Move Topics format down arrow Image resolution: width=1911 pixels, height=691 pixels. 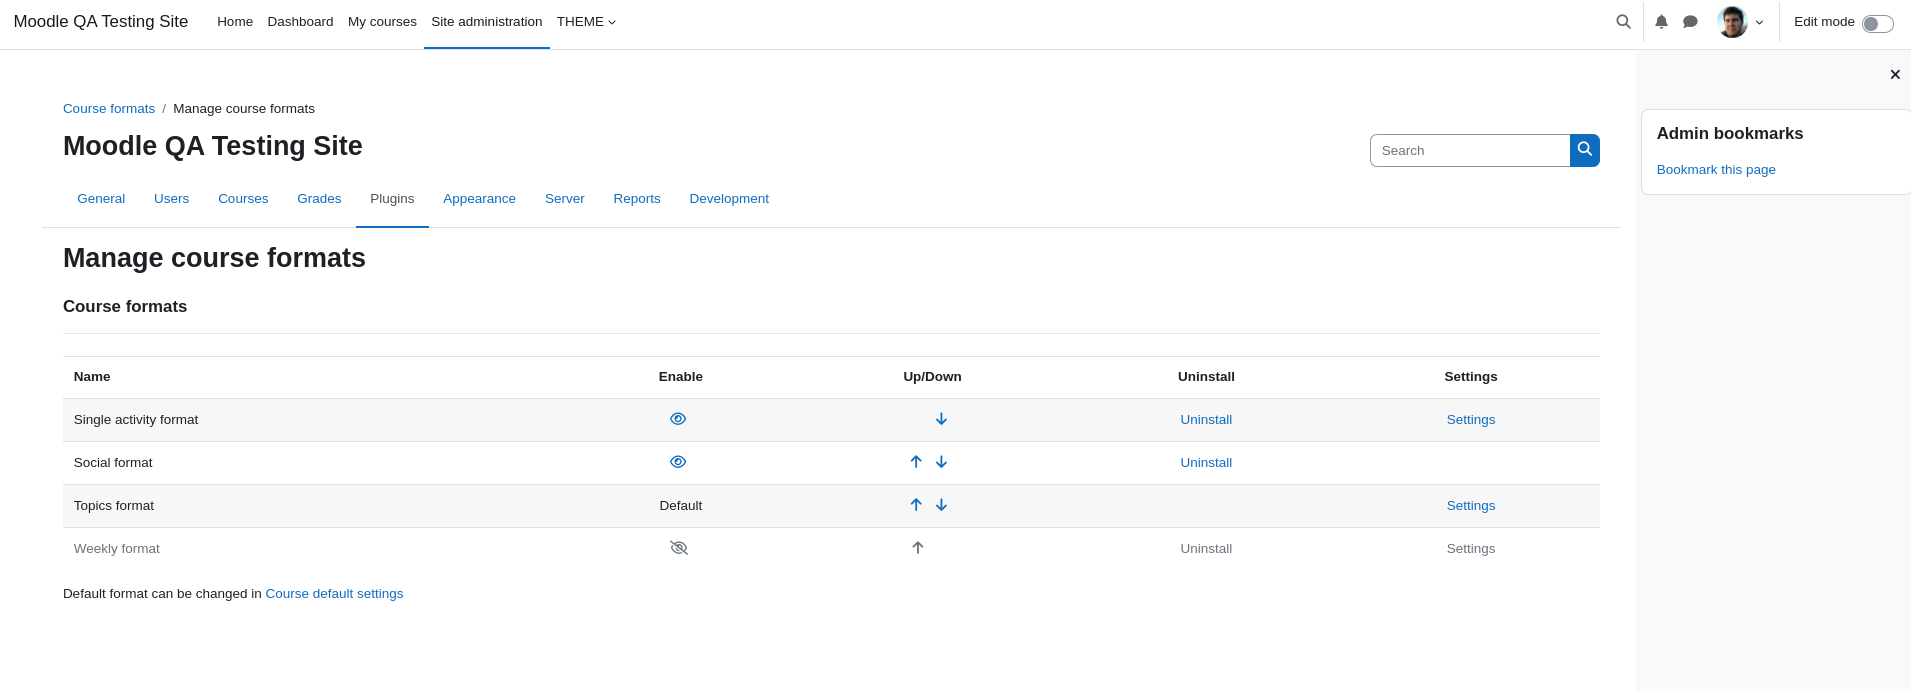[x=941, y=505]
